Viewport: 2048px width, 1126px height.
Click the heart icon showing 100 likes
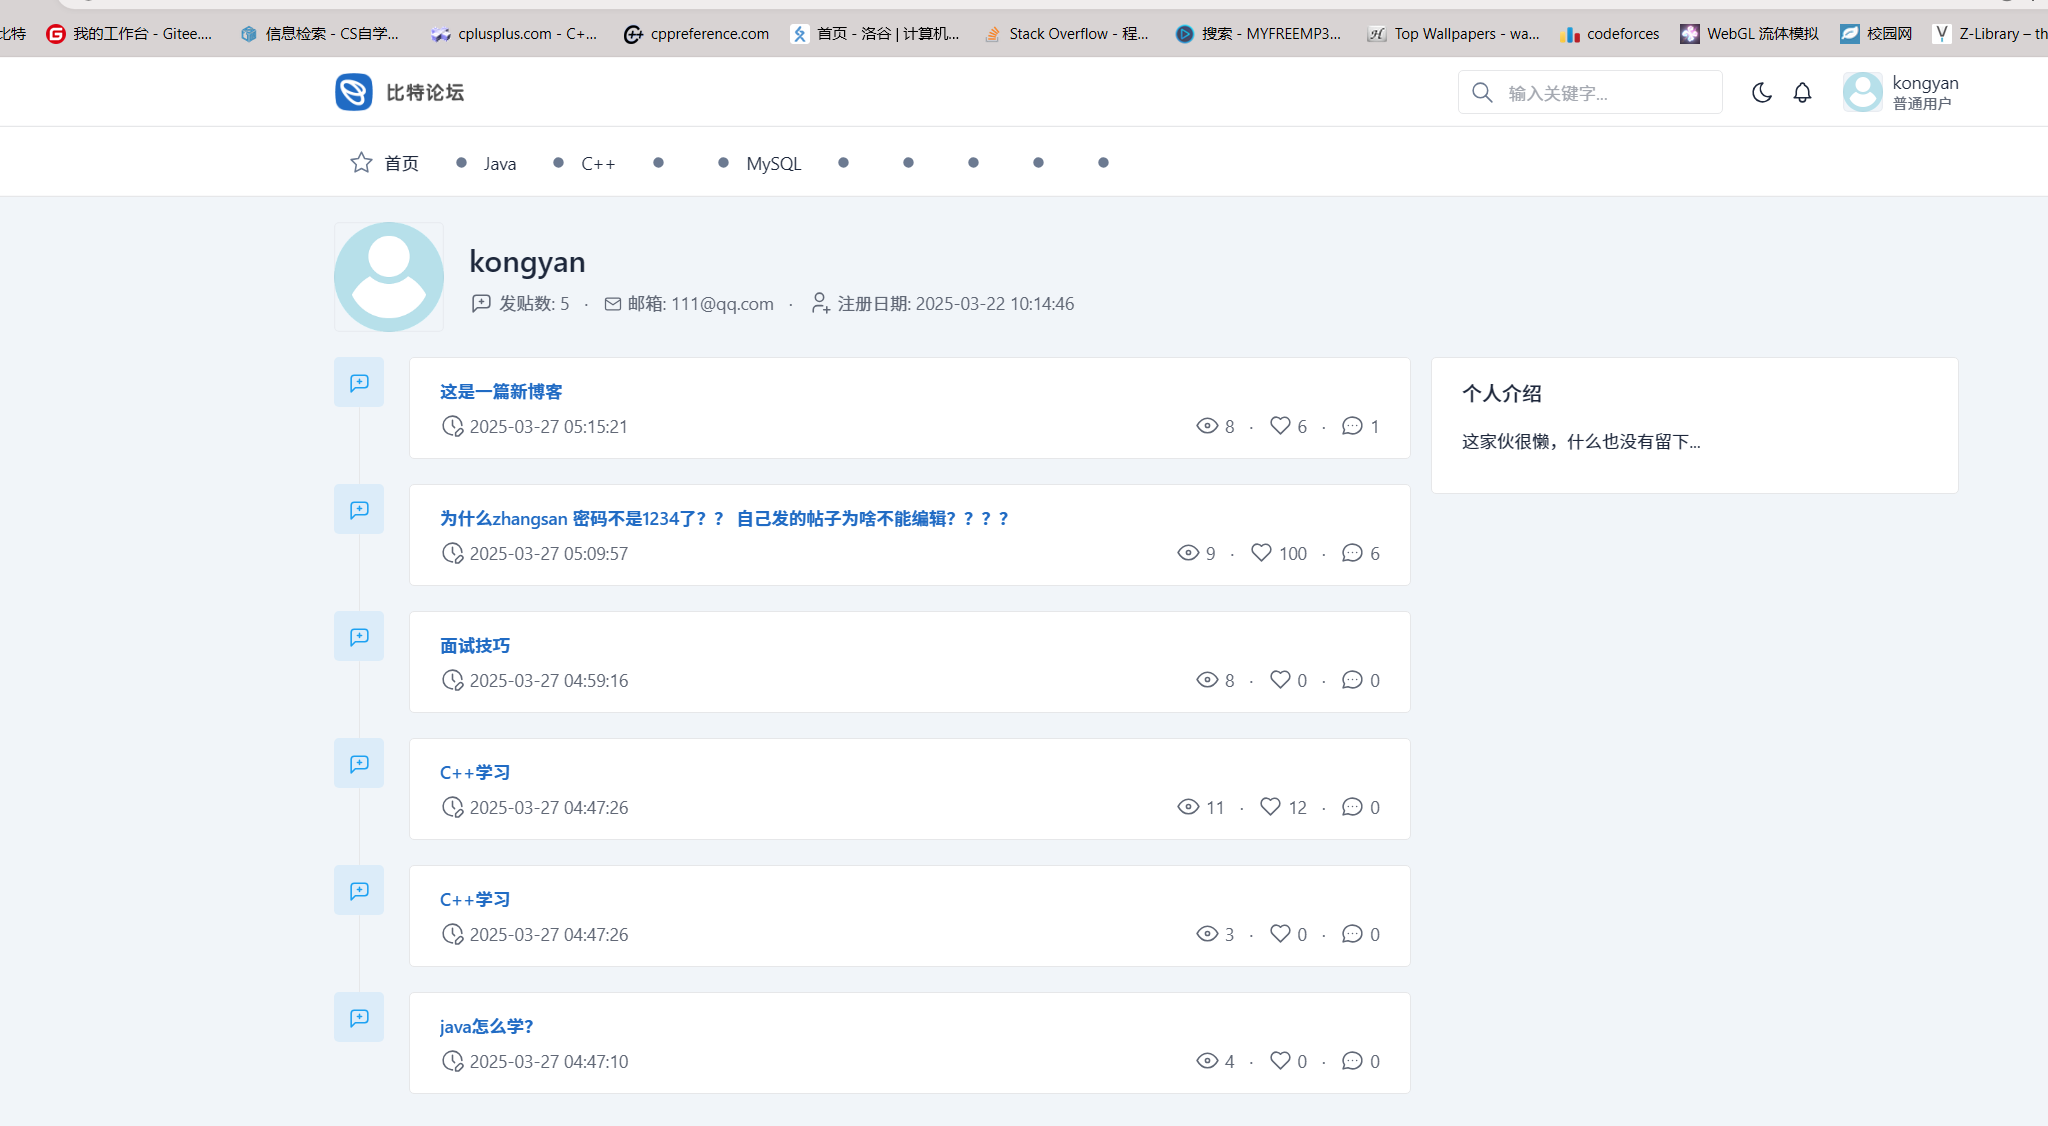point(1261,552)
